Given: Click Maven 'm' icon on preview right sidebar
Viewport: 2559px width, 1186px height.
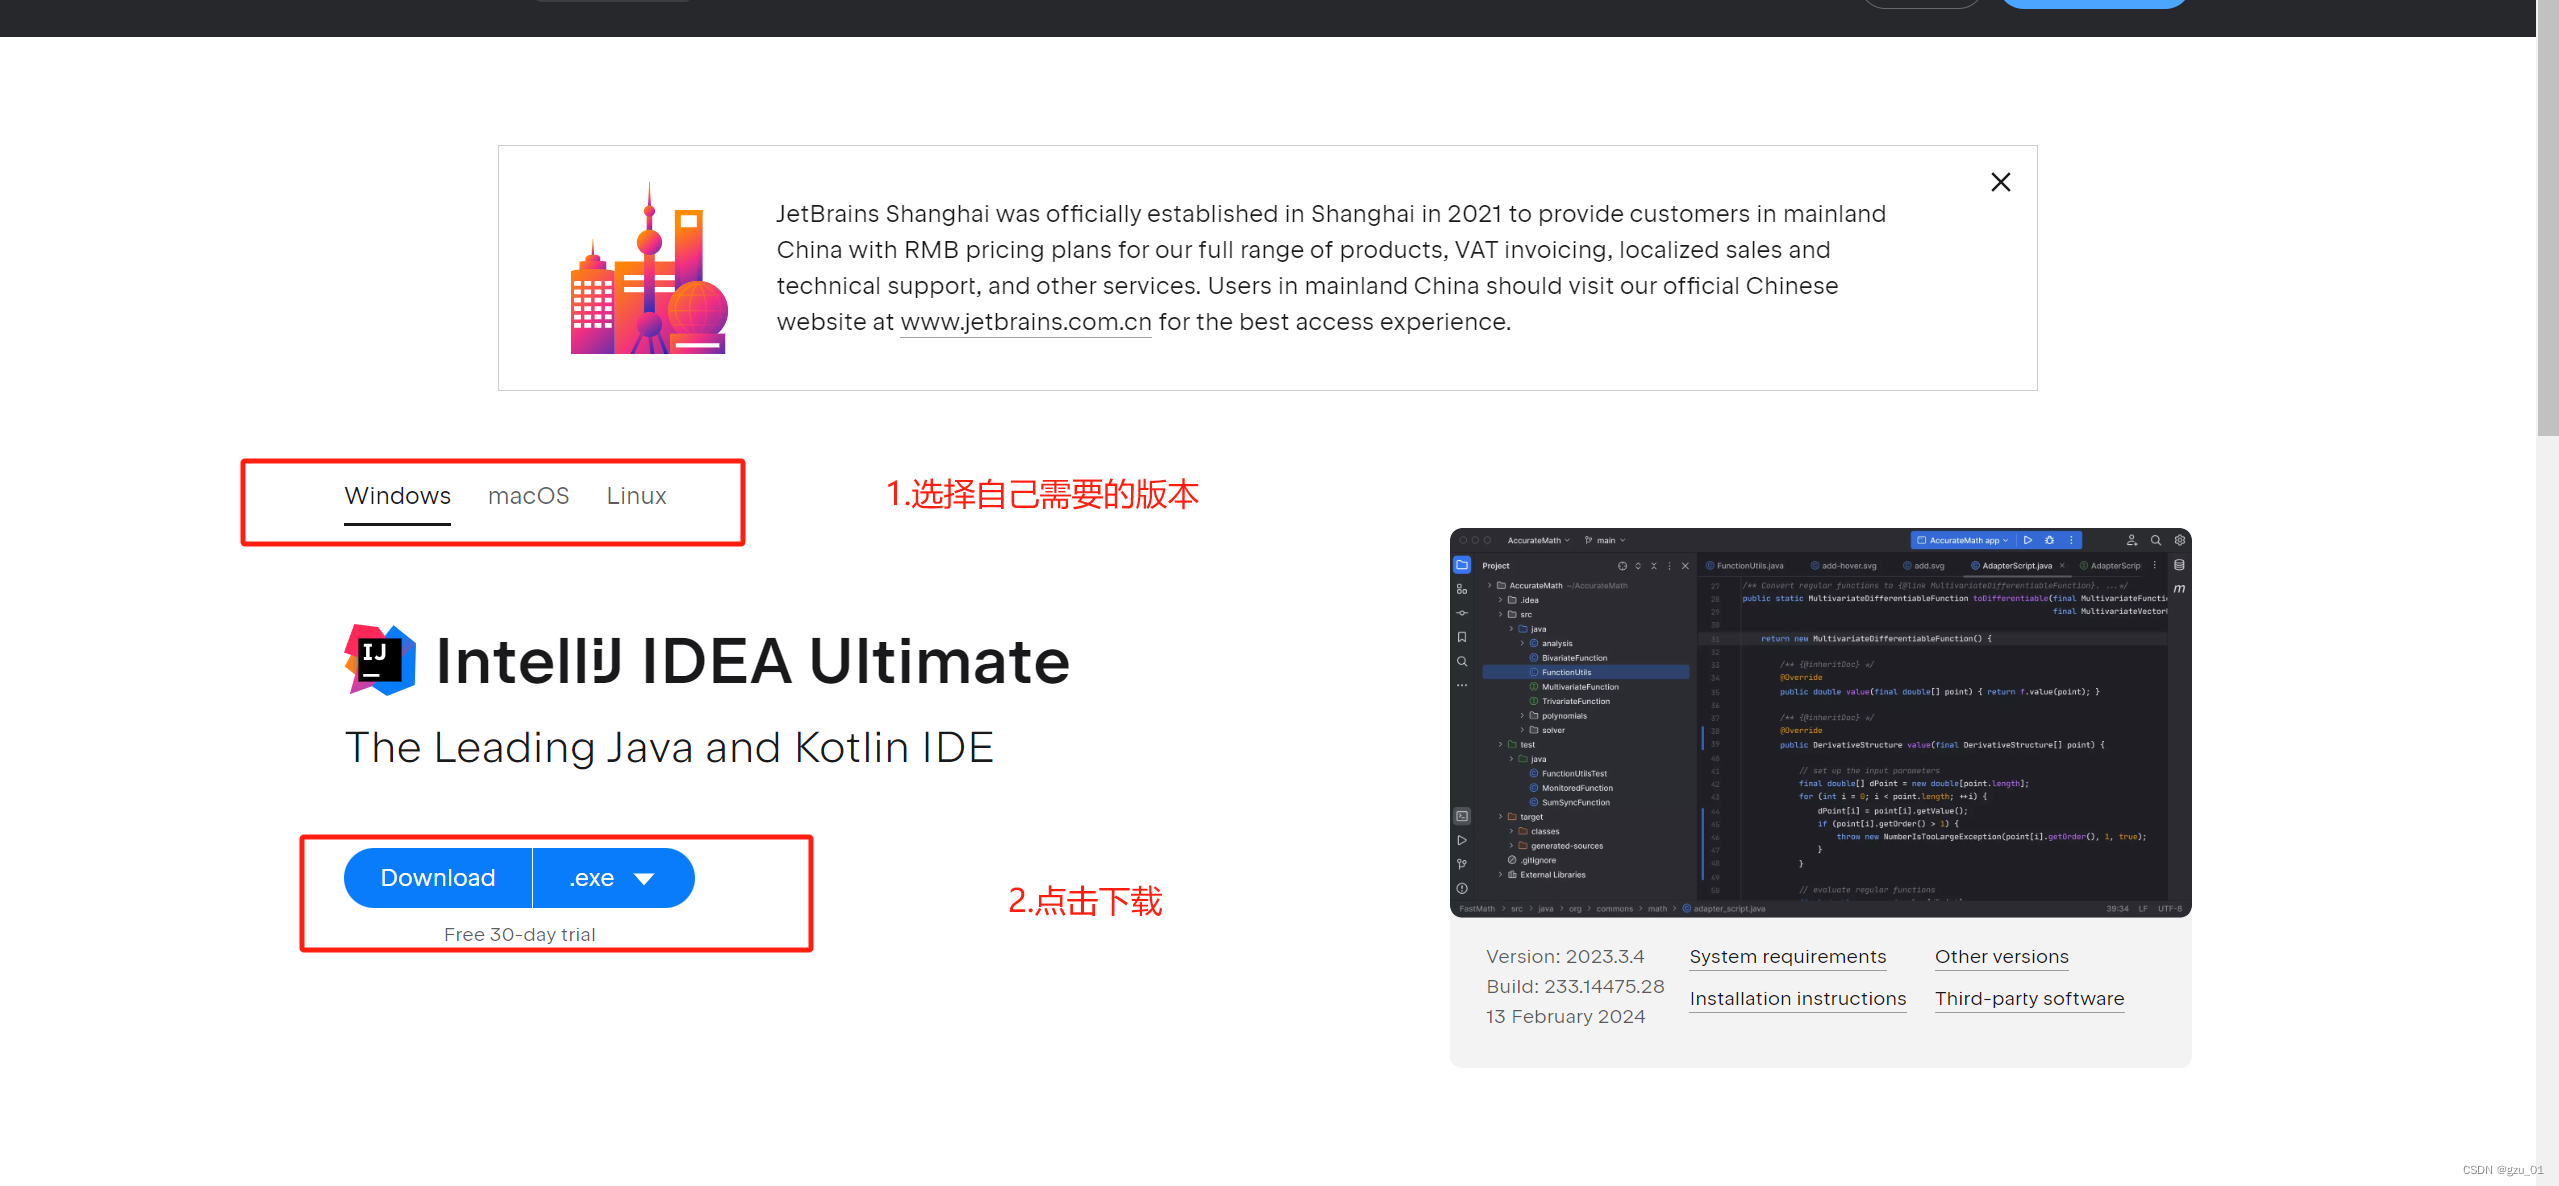Looking at the screenshot, I should (x=2179, y=589).
